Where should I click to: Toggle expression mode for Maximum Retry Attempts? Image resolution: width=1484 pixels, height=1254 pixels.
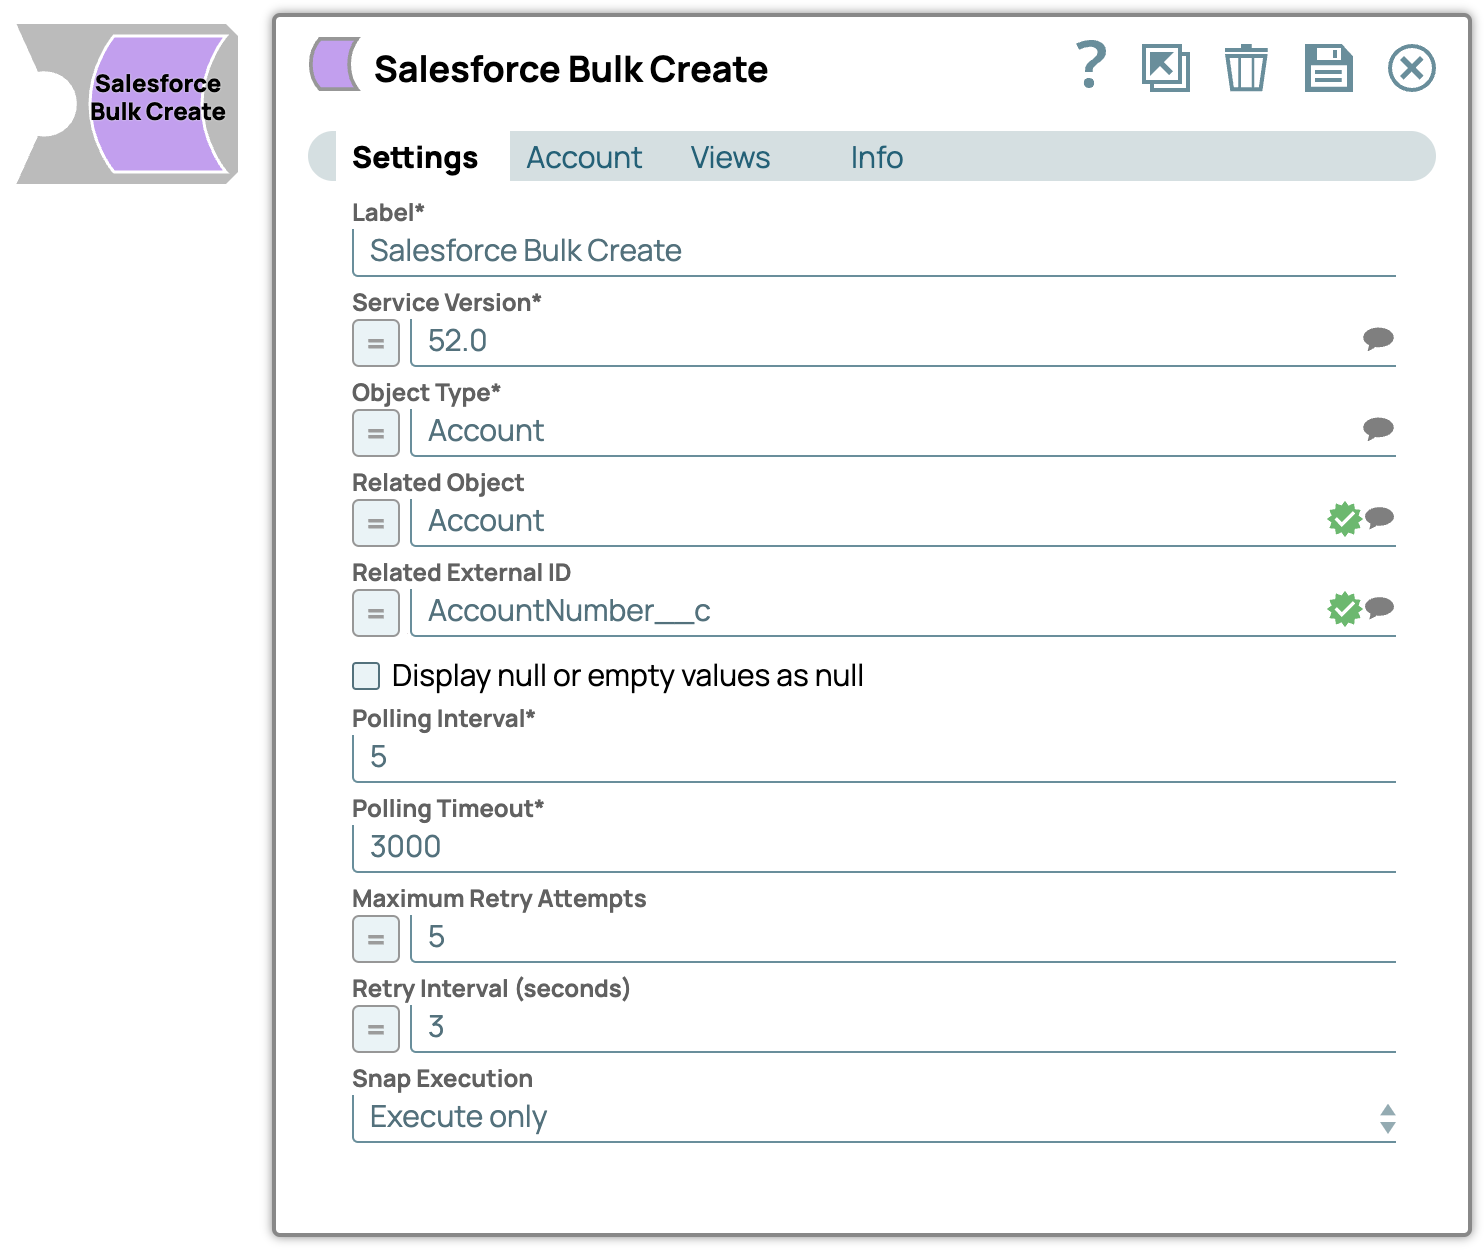[376, 939]
